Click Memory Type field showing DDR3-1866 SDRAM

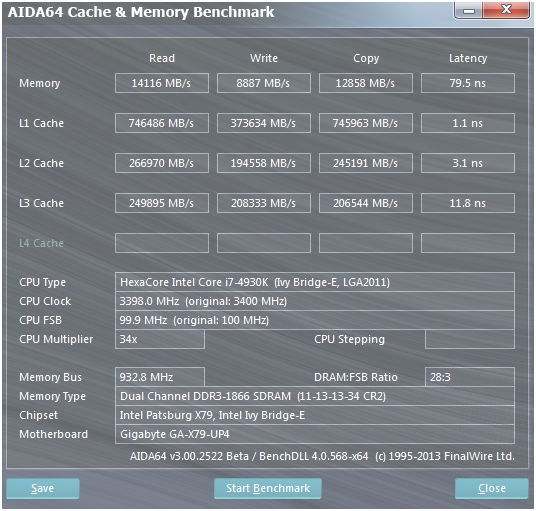(x=315, y=396)
